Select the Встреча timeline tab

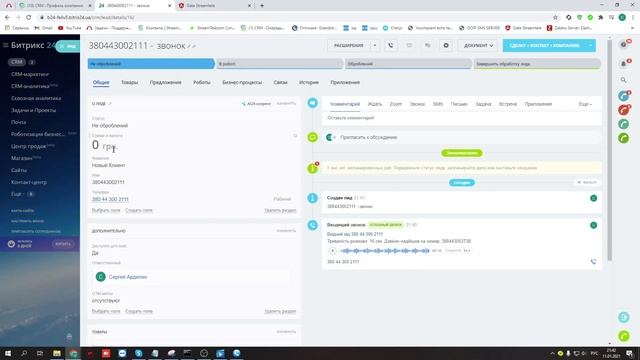(508, 104)
